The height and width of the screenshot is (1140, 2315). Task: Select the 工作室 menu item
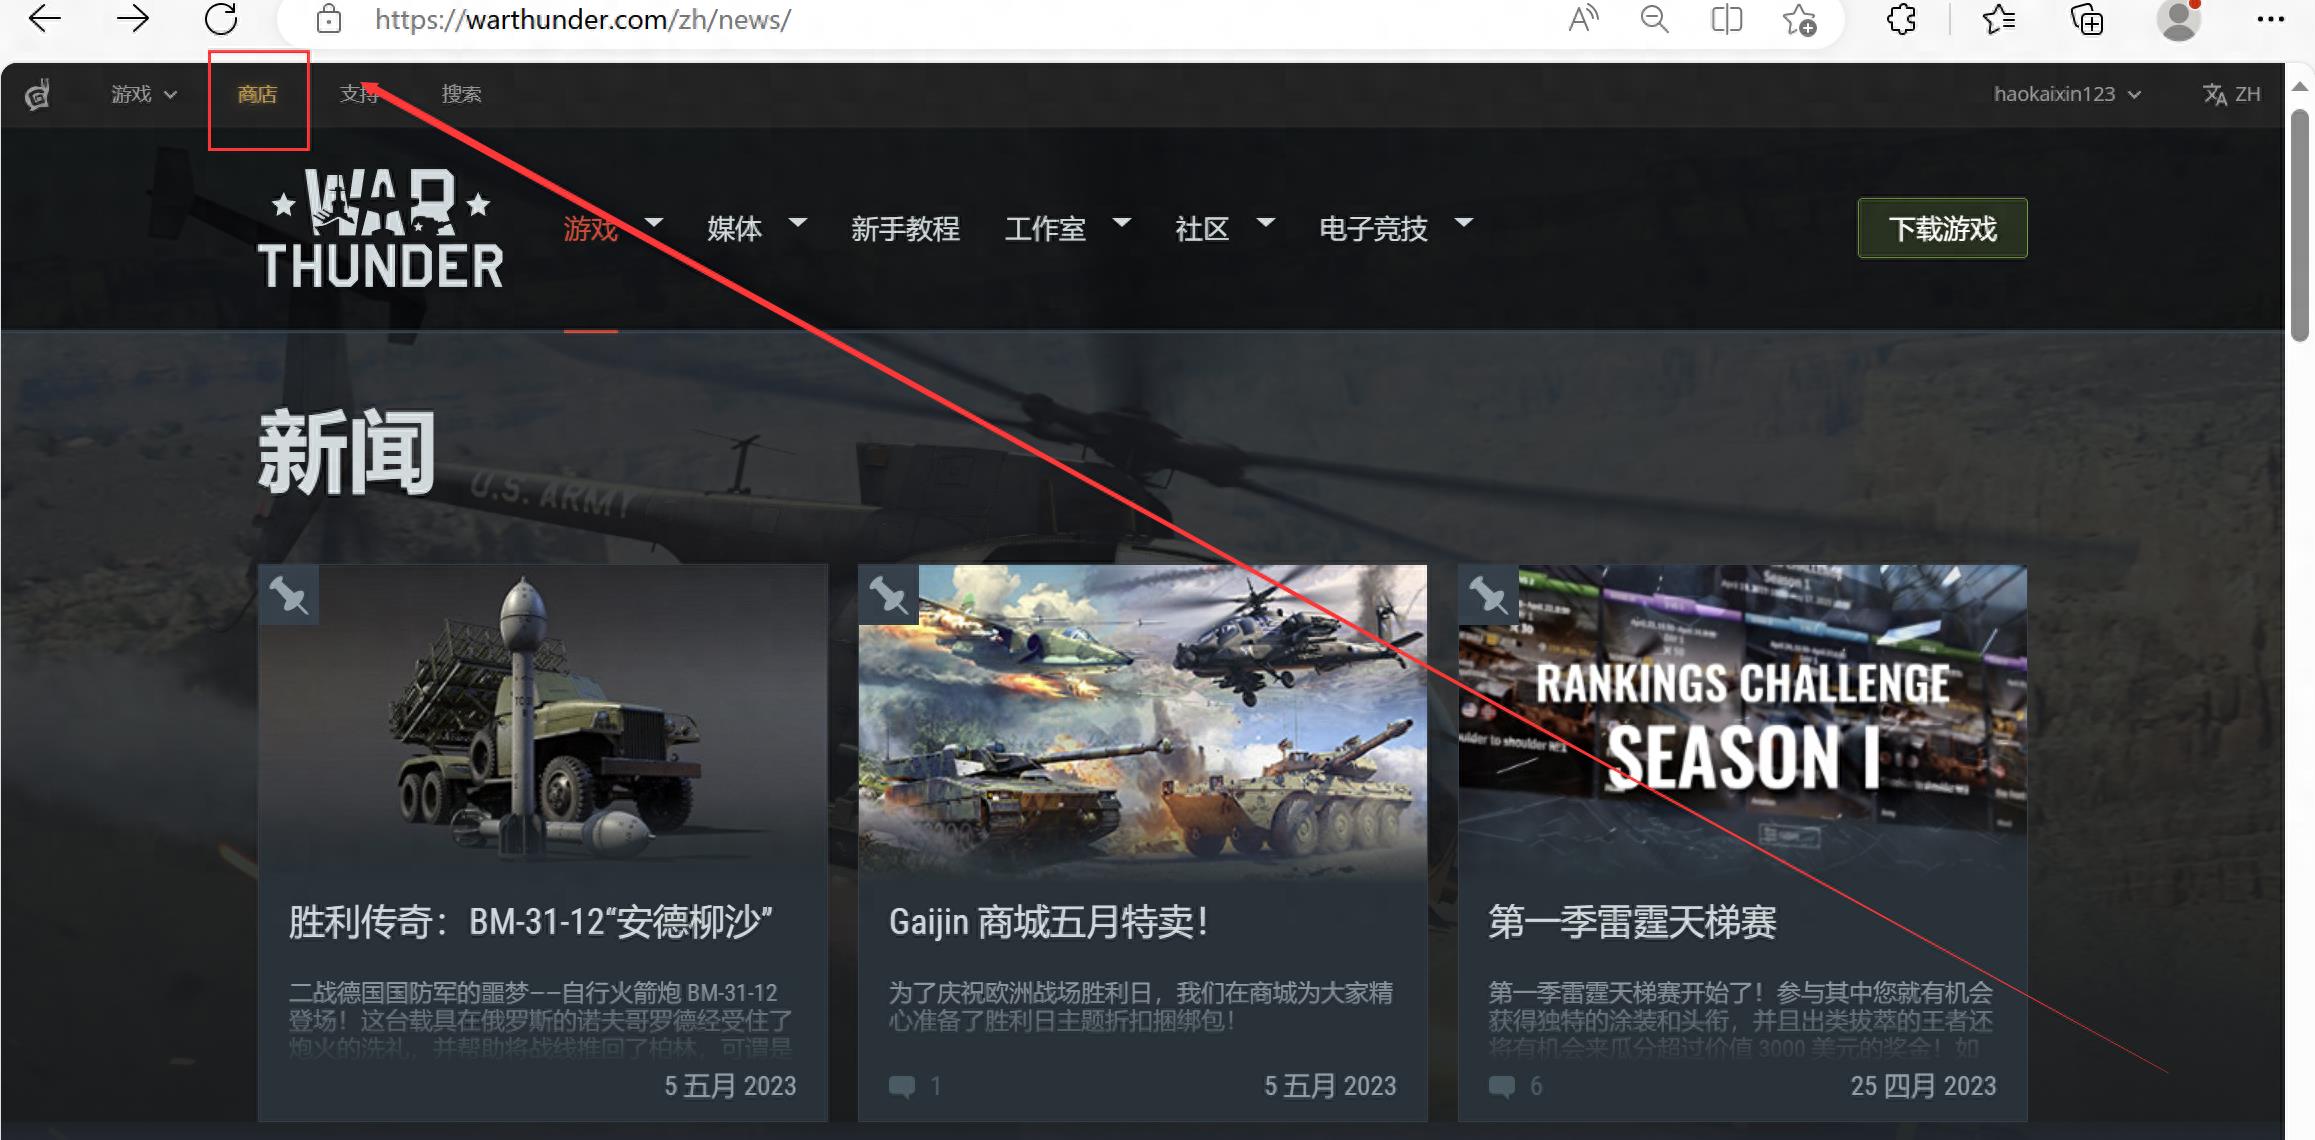point(1045,229)
